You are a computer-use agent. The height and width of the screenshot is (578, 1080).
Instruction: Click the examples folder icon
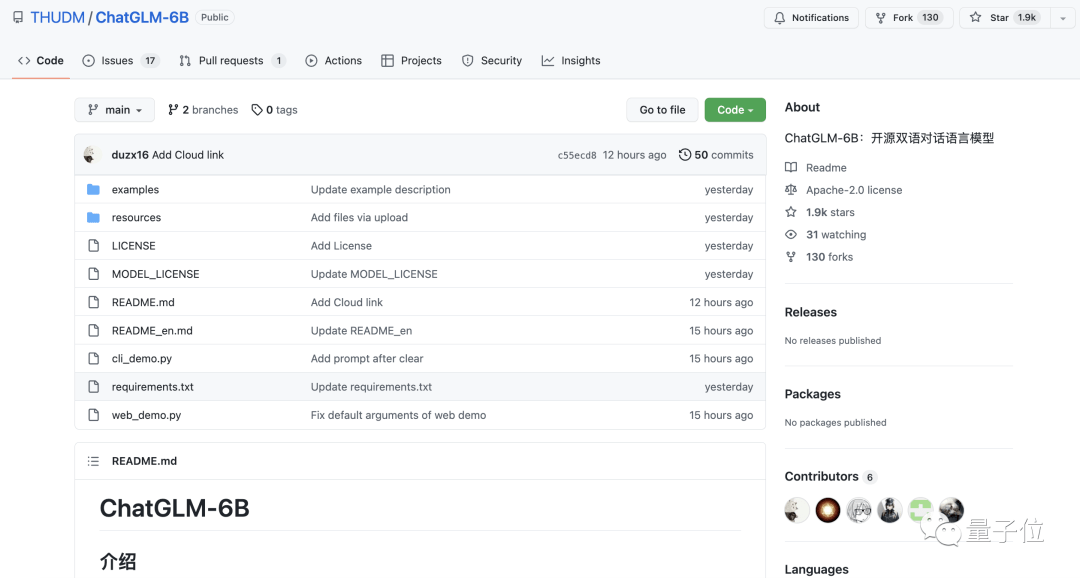tap(93, 190)
